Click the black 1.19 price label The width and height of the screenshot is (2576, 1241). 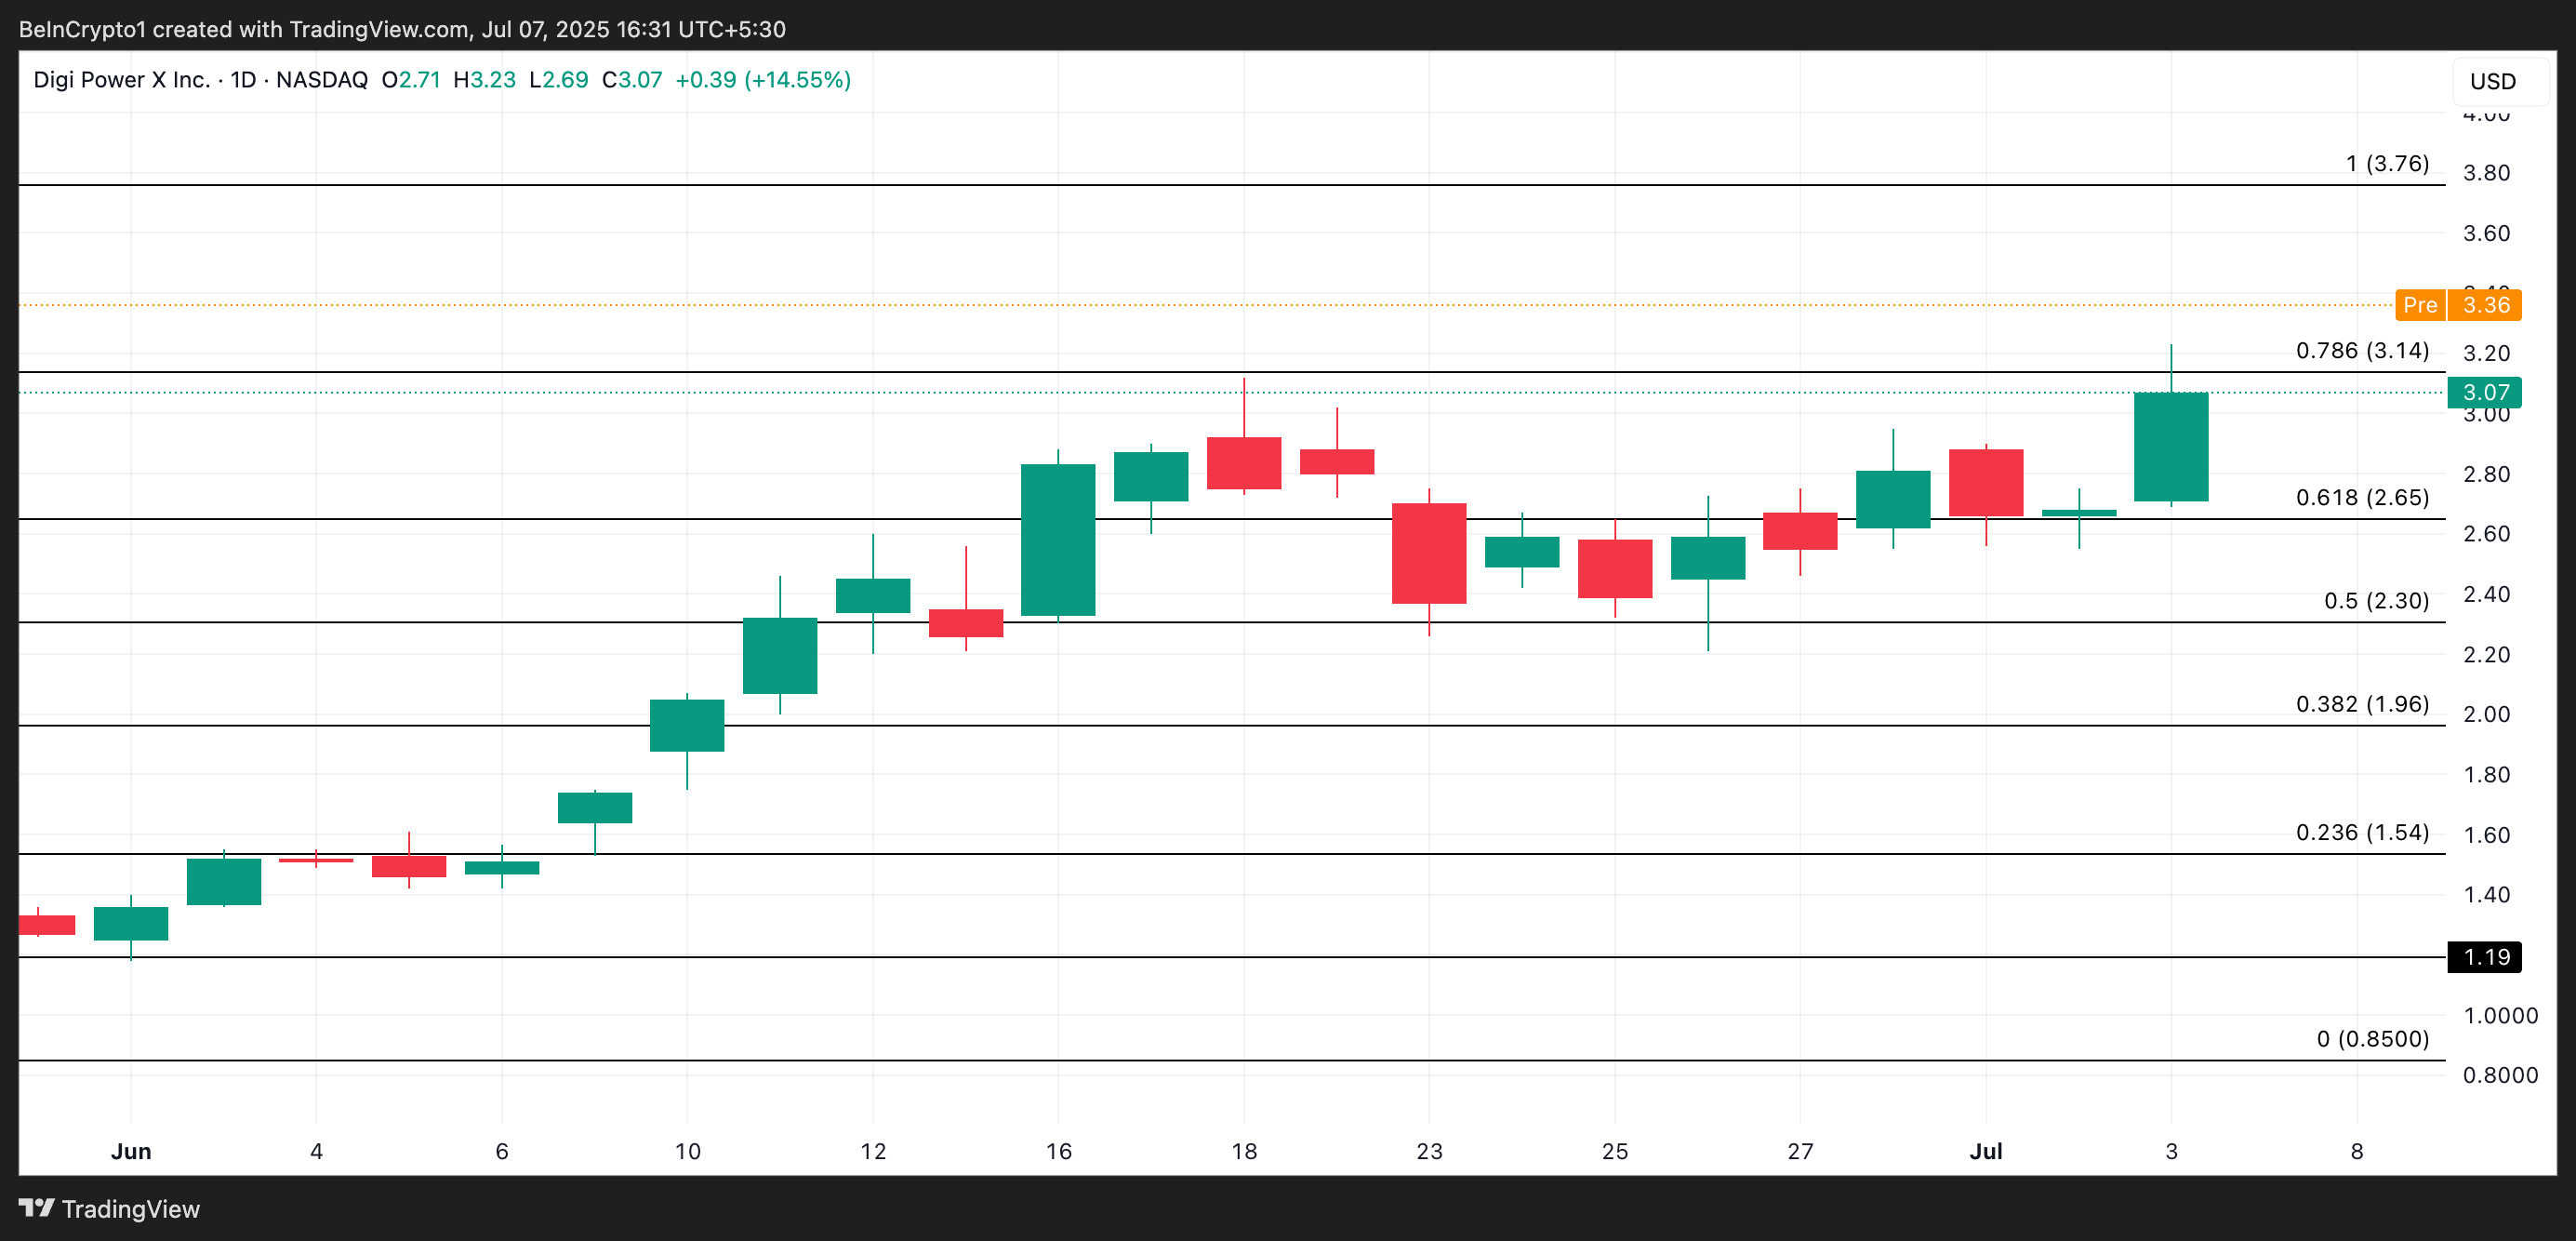click(x=2484, y=957)
